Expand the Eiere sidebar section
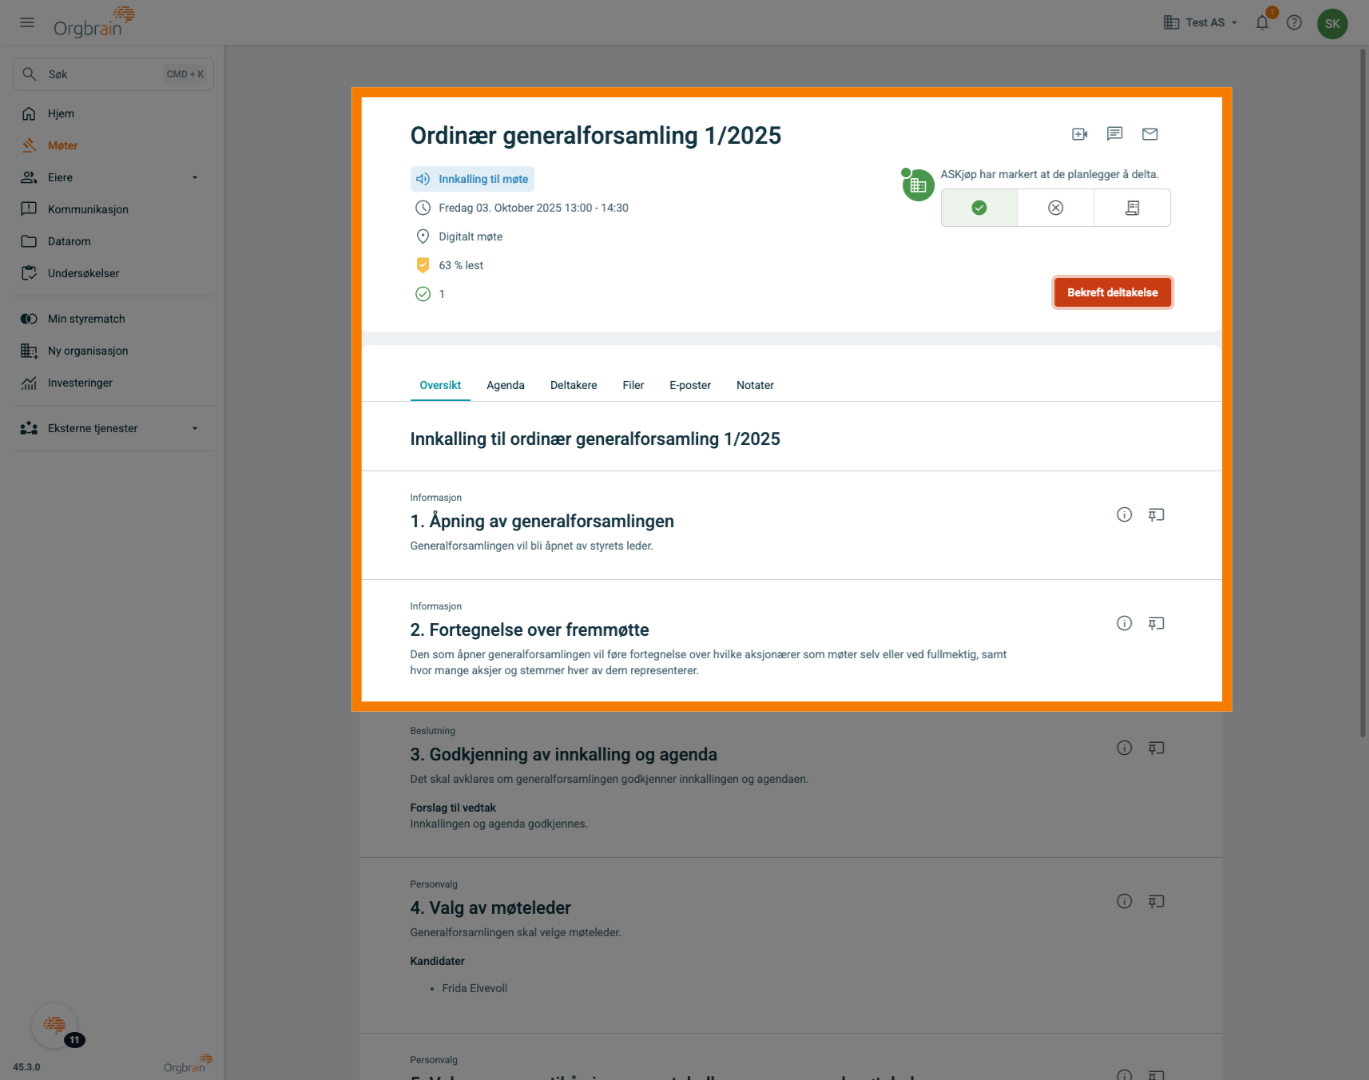Image resolution: width=1369 pixels, height=1080 pixels. click(114, 178)
